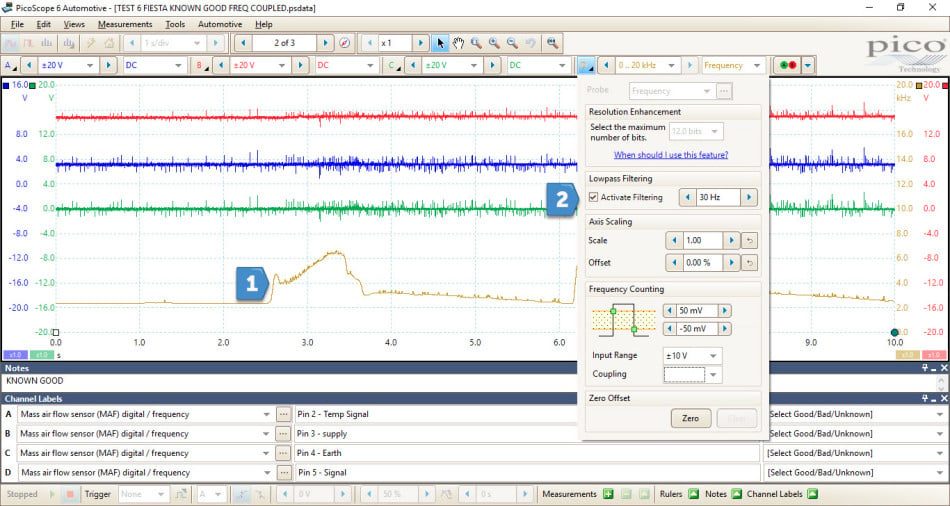
Task: Toggle Channel Labels panel from status bar
Action: [x=812, y=494]
